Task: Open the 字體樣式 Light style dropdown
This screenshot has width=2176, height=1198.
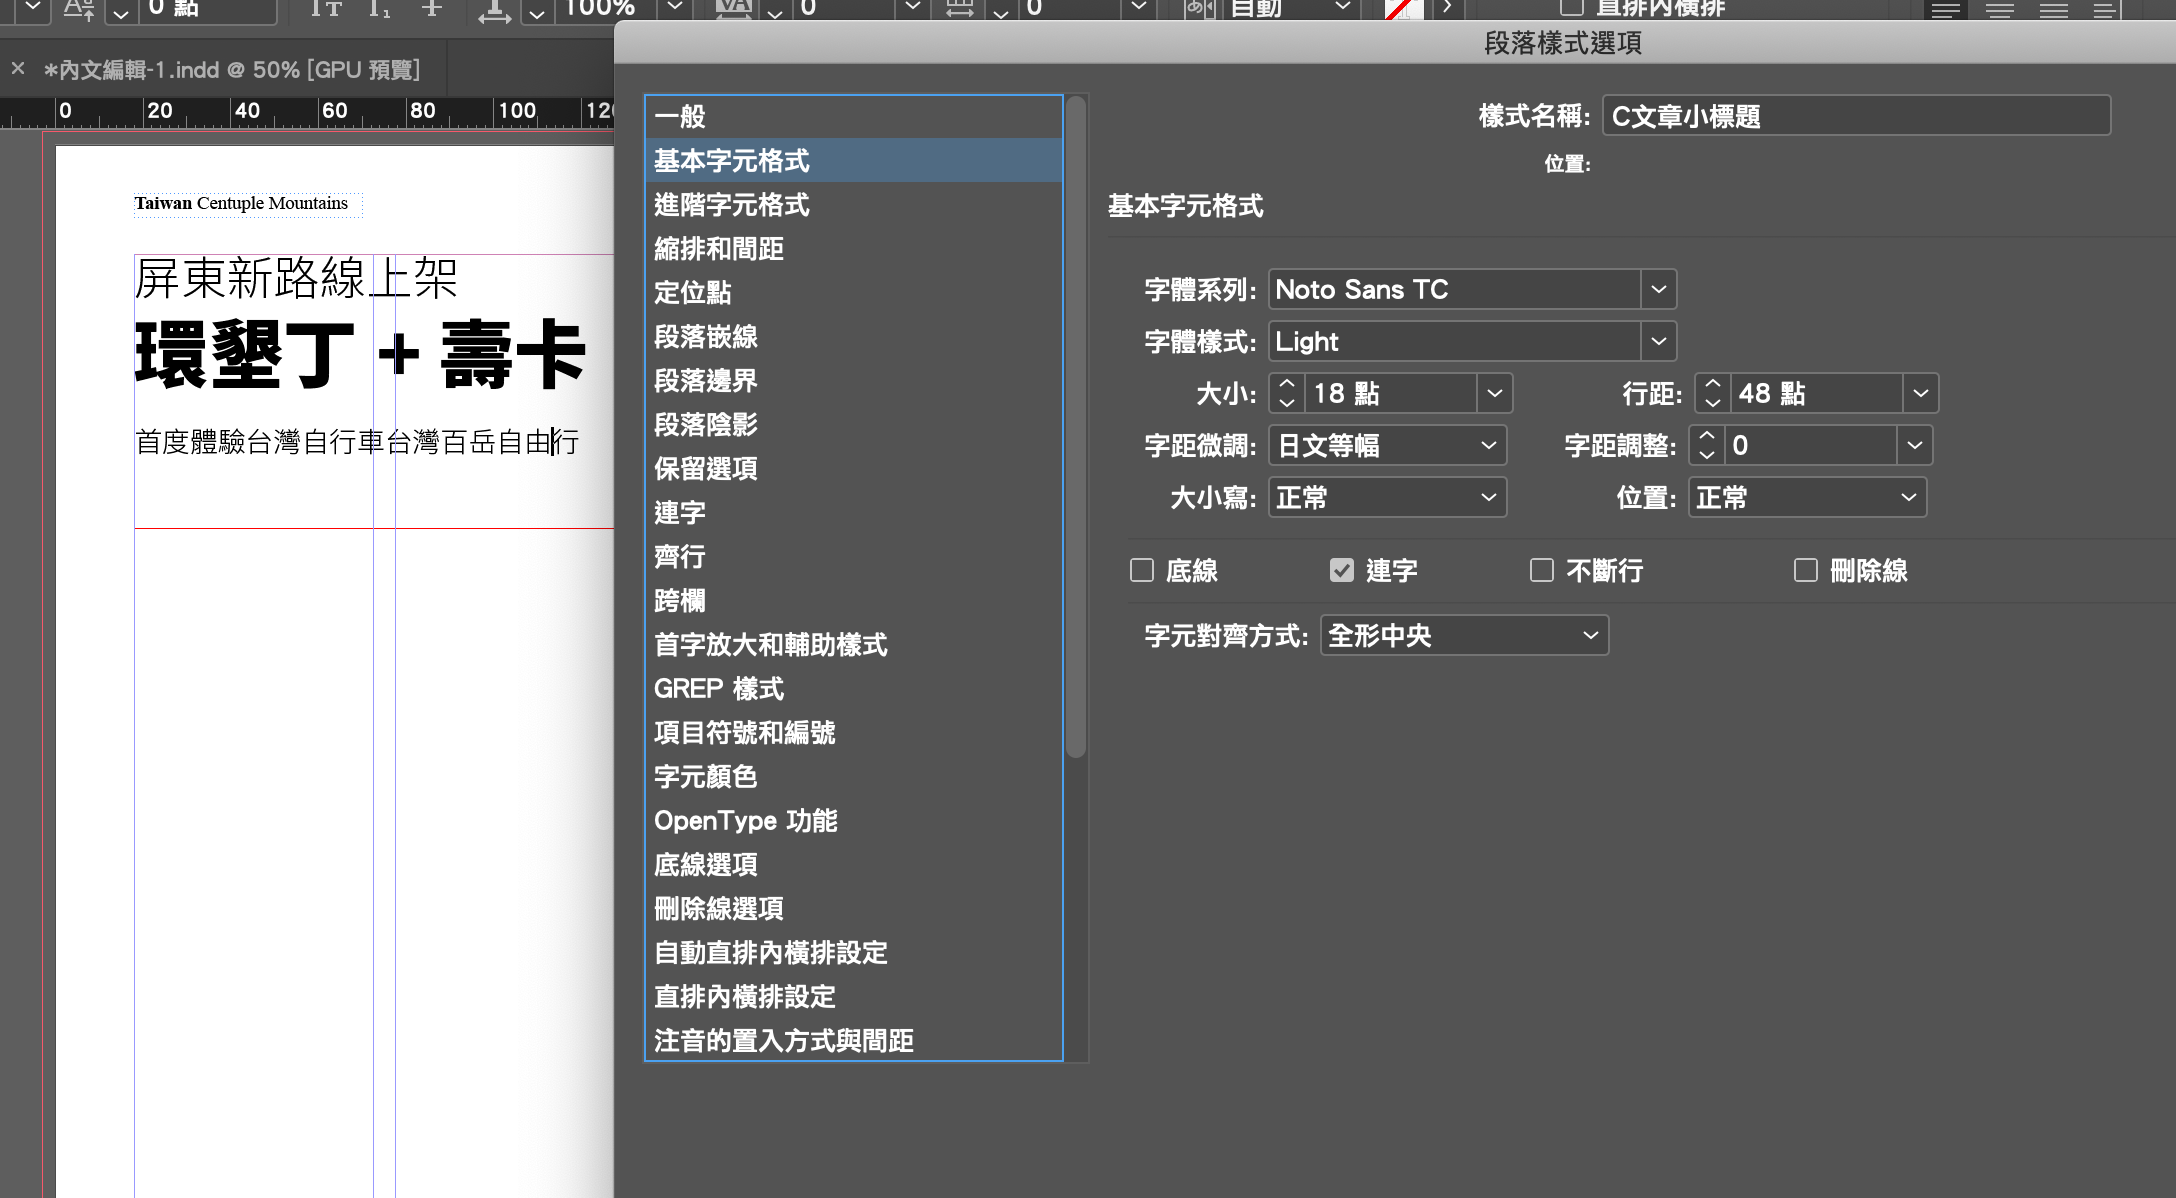Action: pyautogui.click(x=1658, y=341)
